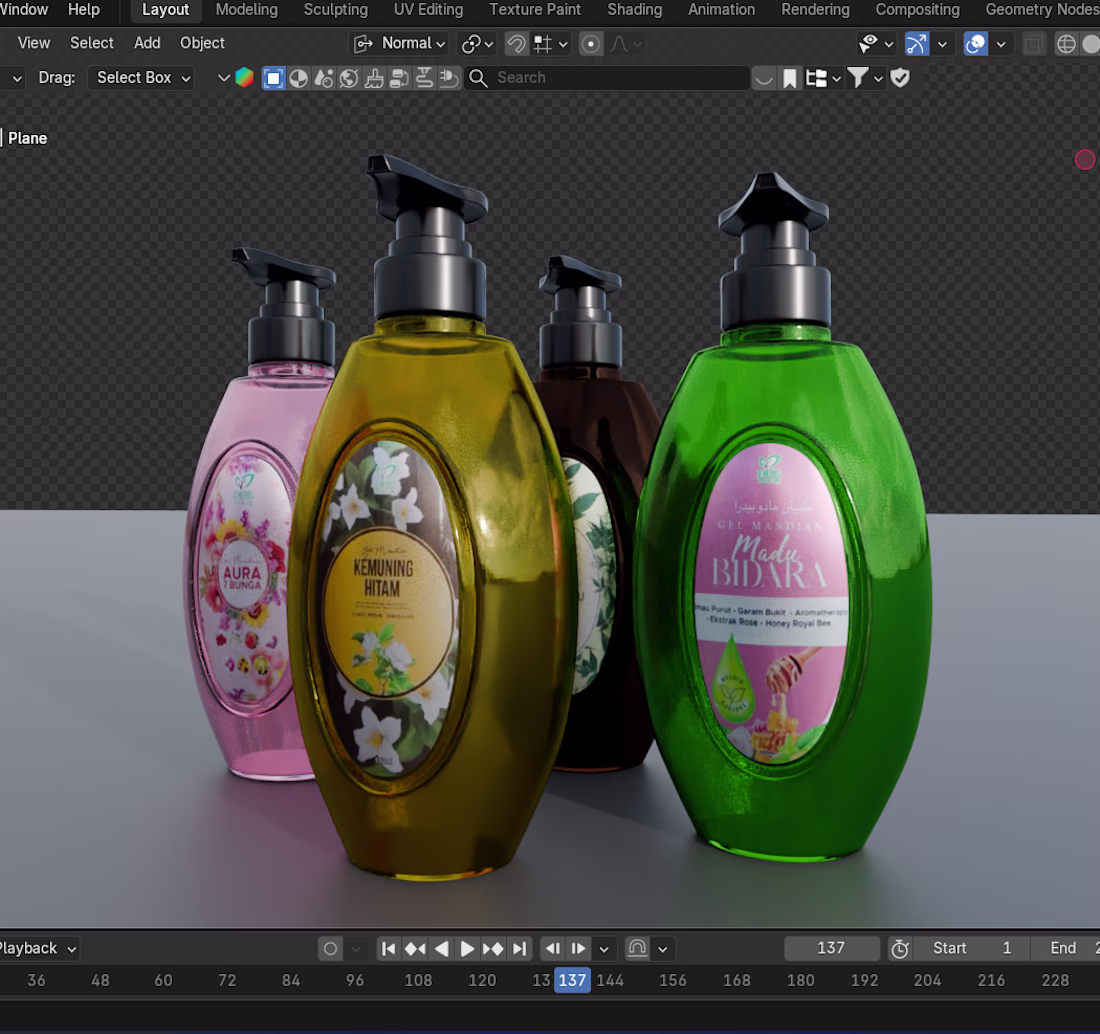The height and width of the screenshot is (1034, 1100).
Task: Open object visibility eye dropdown
Action: [x=876, y=43]
